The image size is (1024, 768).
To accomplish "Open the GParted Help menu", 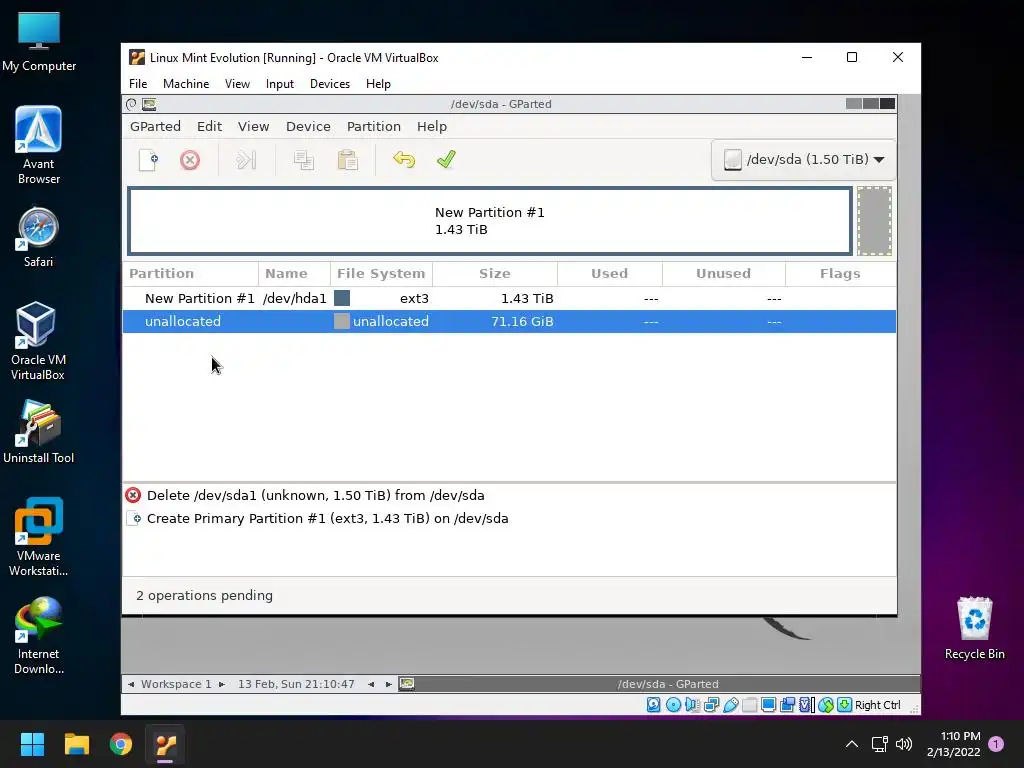I will click(432, 127).
